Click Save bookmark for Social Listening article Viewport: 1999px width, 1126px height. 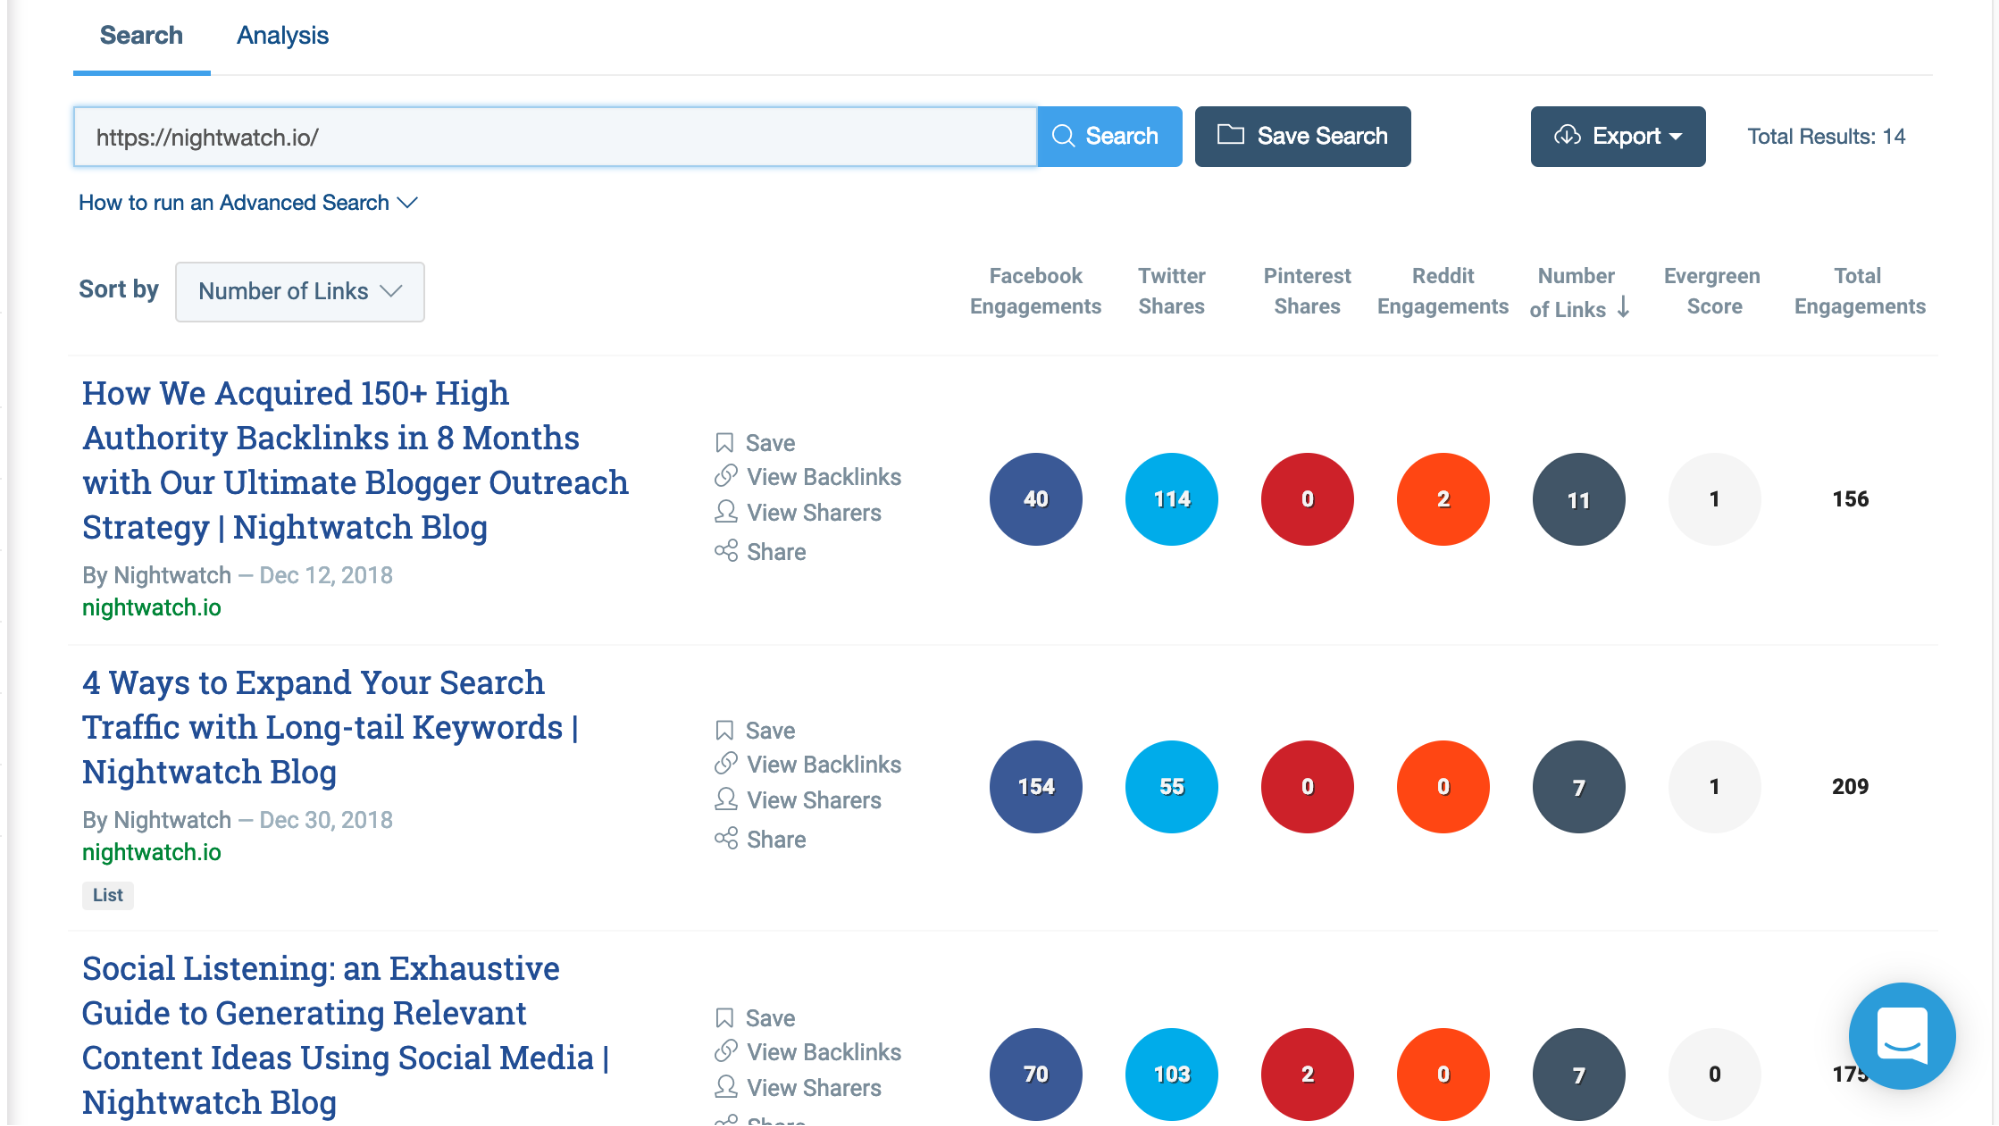(725, 1018)
